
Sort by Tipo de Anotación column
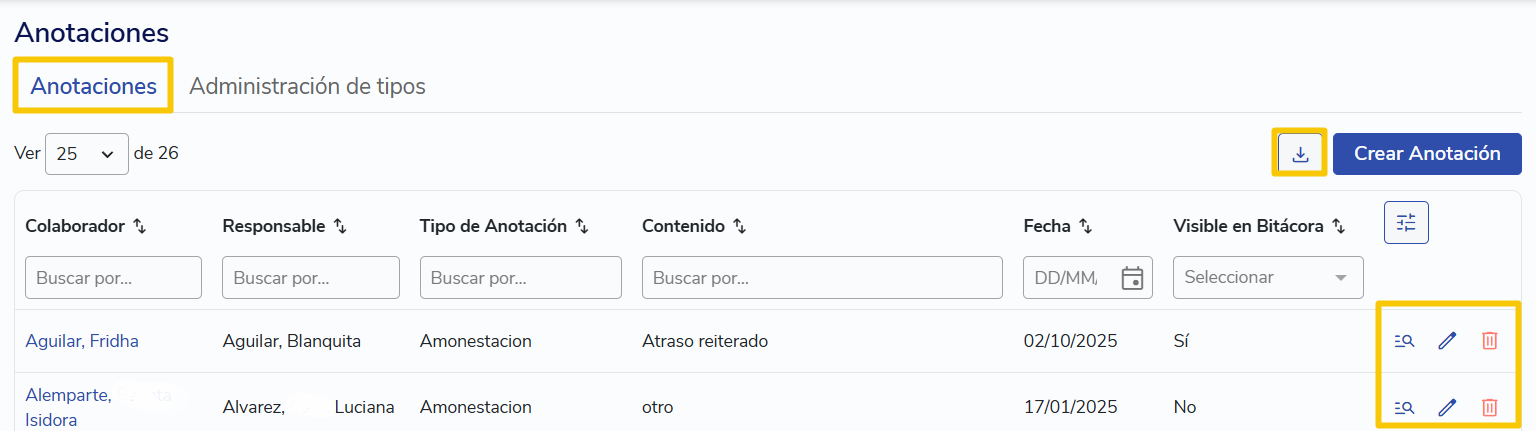[x=581, y=227]
